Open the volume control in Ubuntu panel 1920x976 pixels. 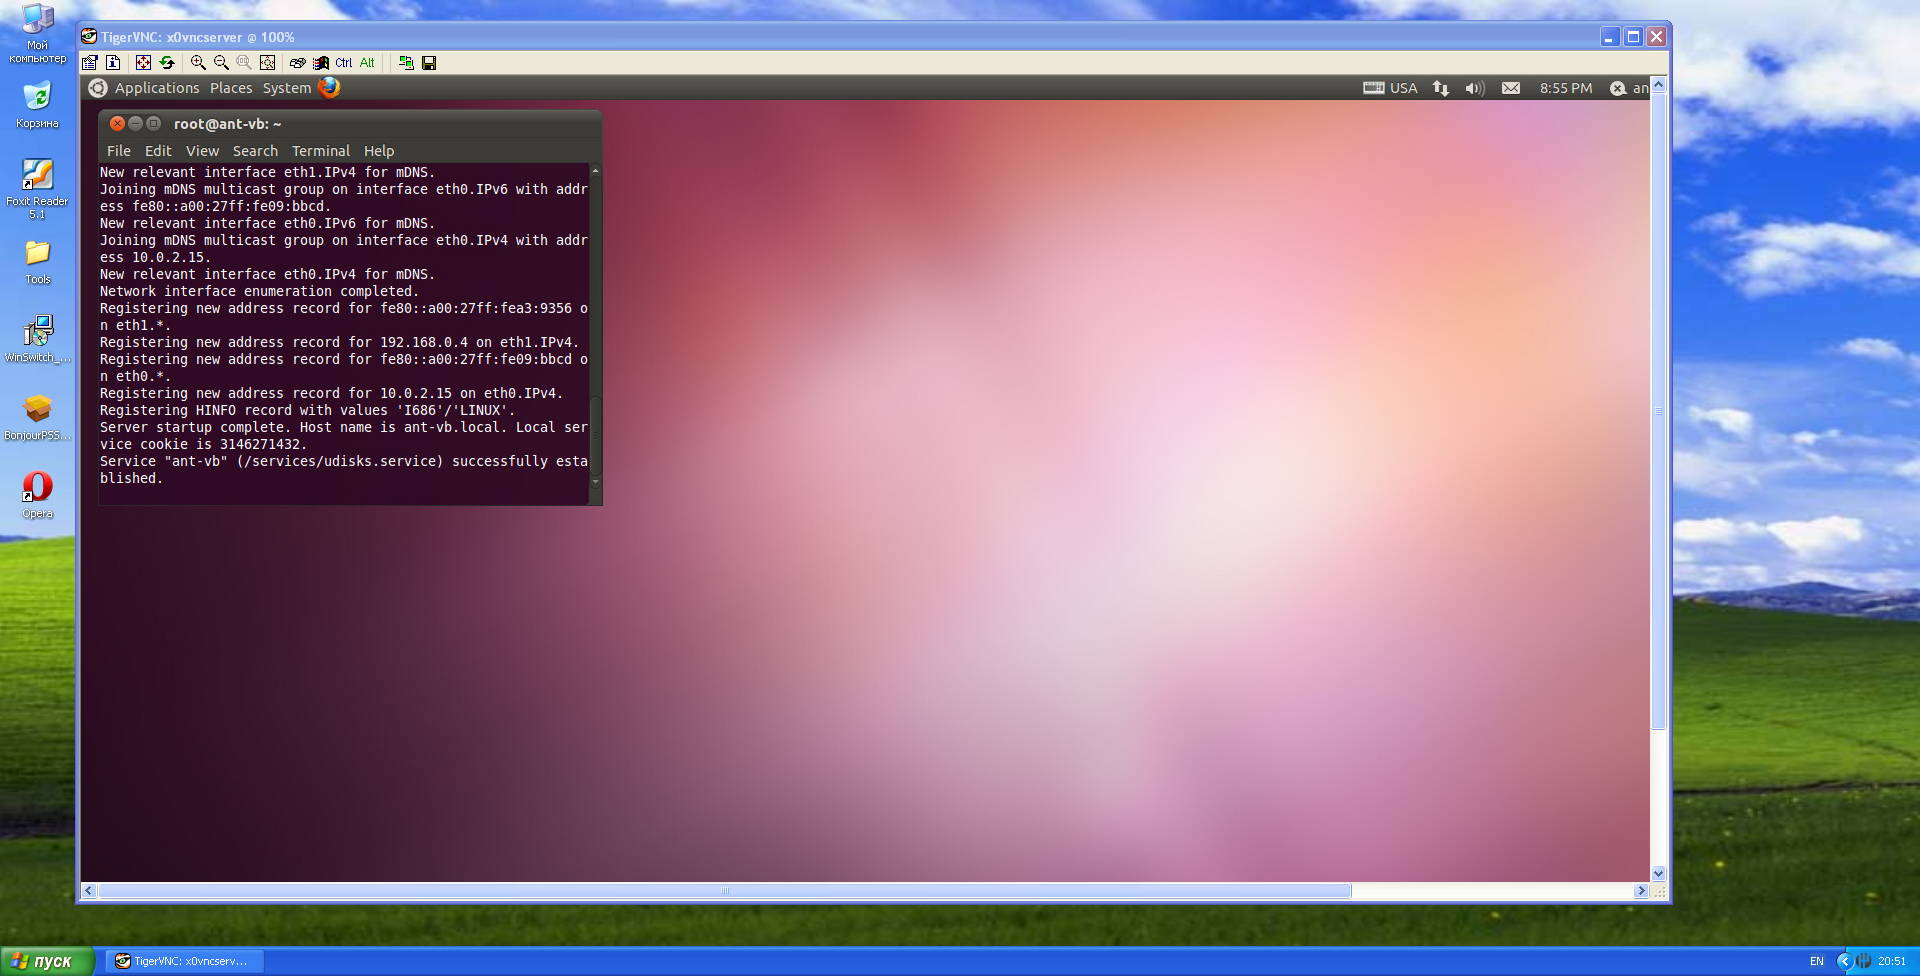(1474, 88)
